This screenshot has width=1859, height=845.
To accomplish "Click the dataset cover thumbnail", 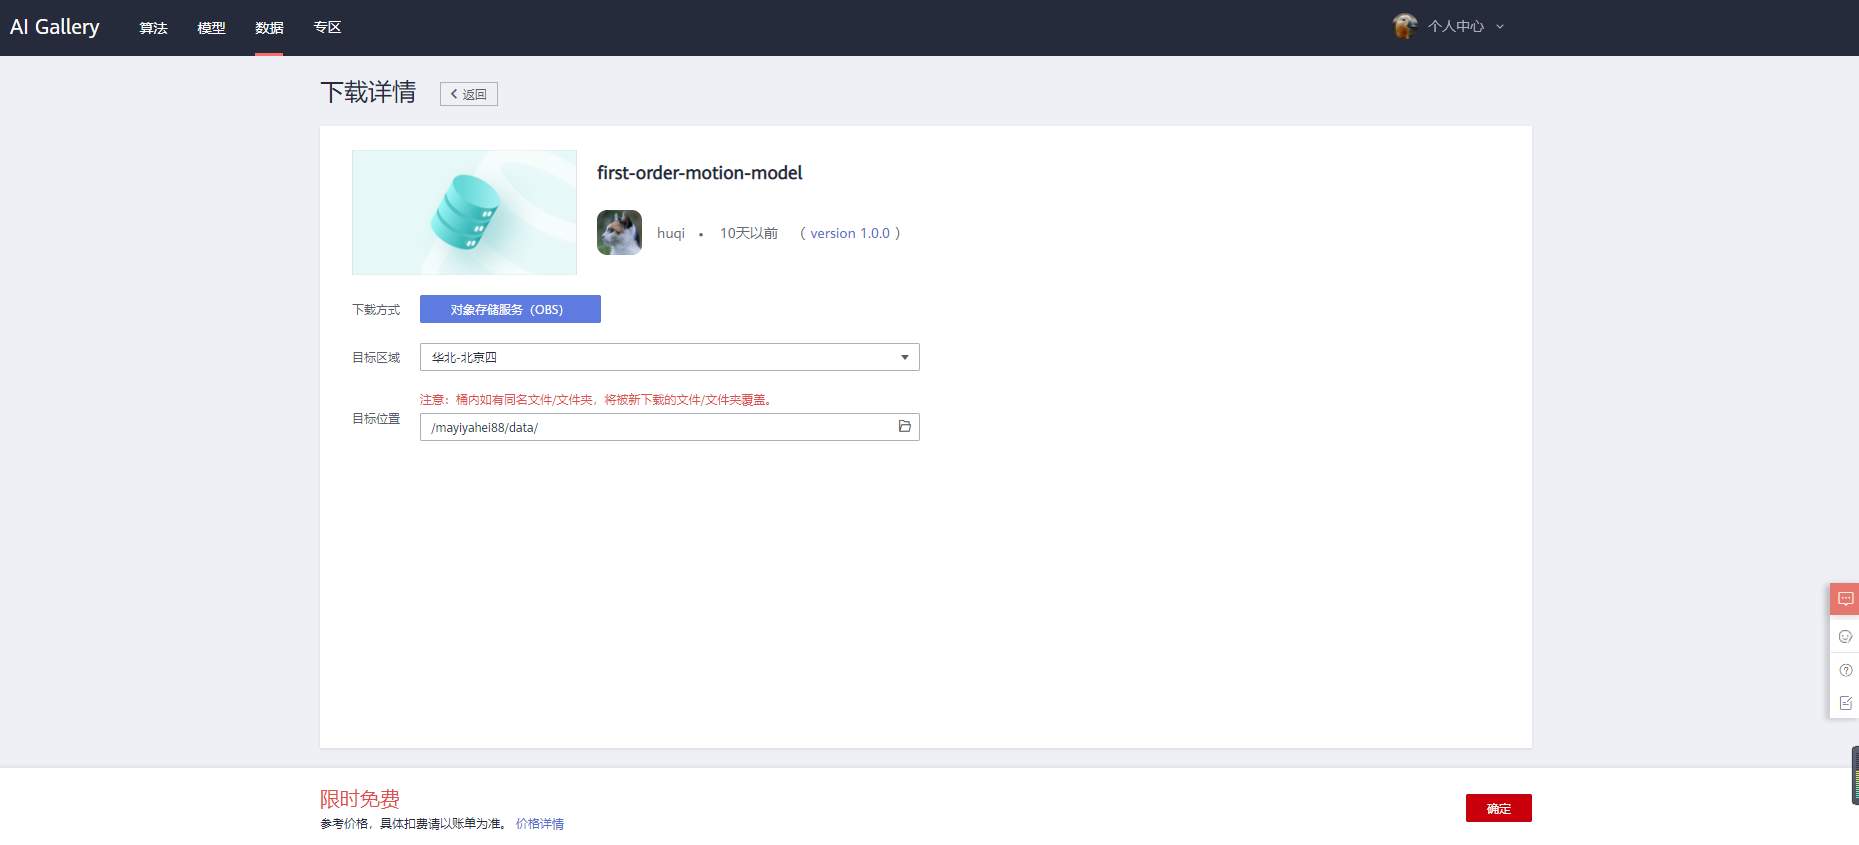I will [x=464, y=212].
